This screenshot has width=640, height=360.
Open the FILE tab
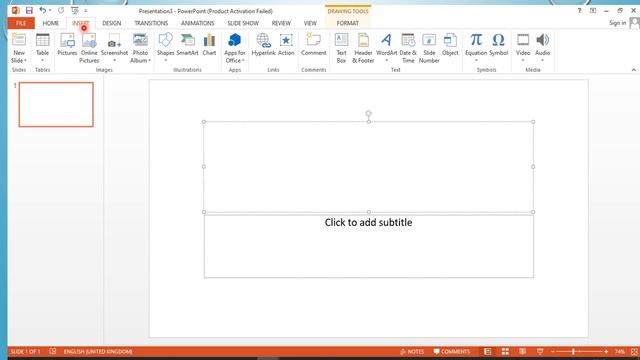(x=21, y=23)
